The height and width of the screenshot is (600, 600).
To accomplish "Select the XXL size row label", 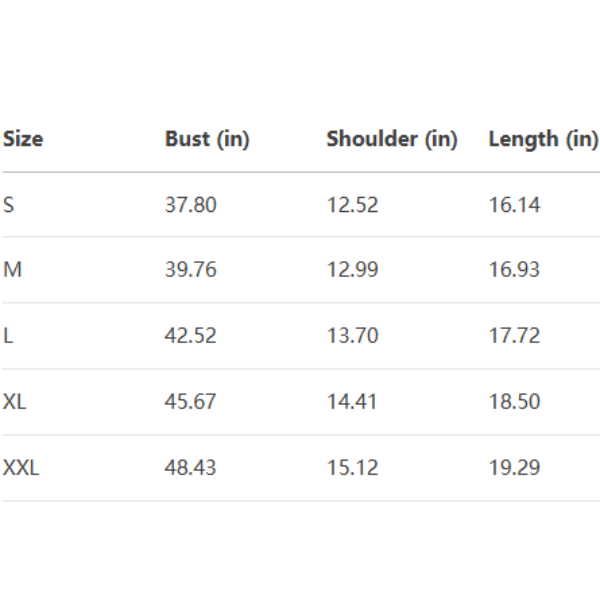I will (21, 468).
